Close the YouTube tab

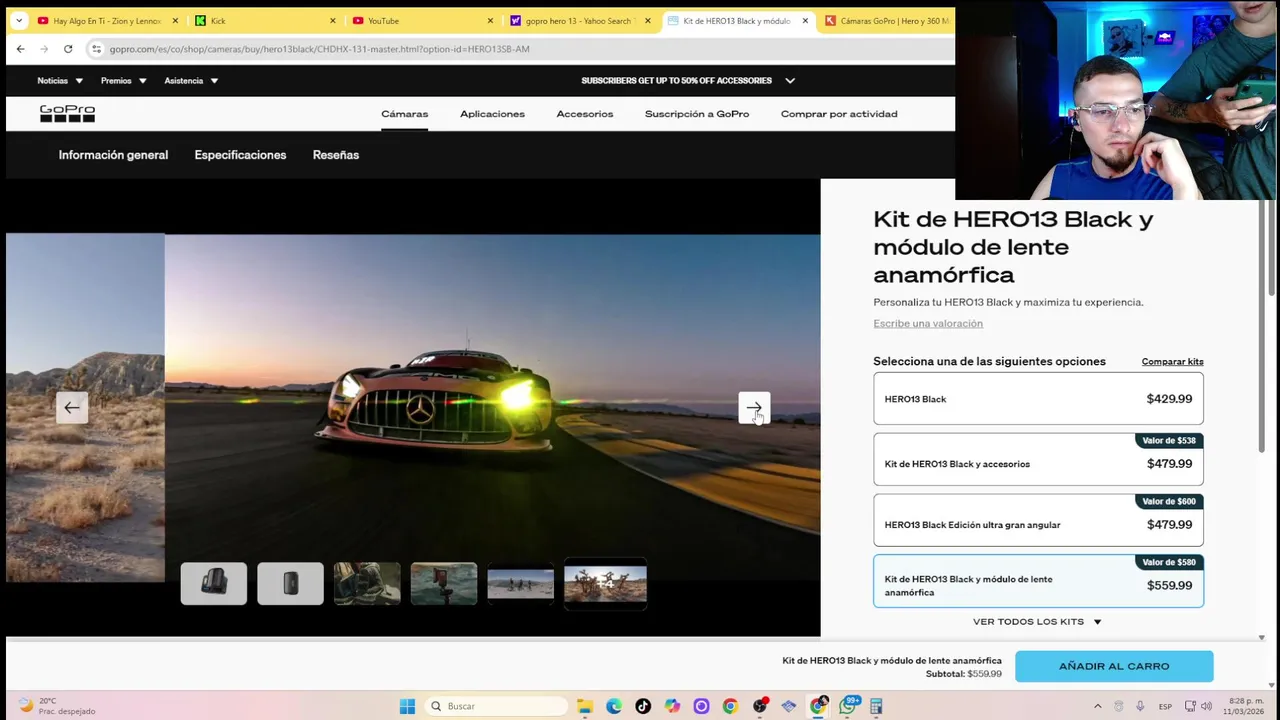(490, 20)
